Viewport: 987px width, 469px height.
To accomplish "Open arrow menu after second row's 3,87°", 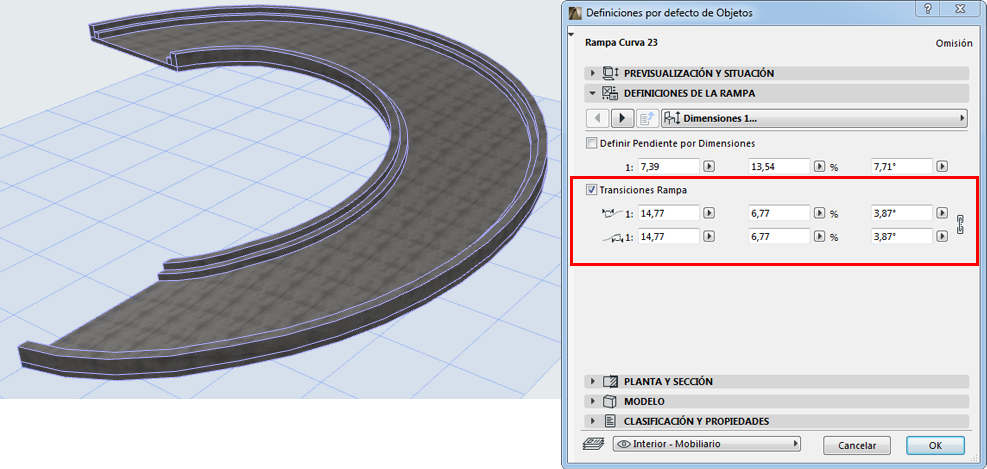I will click(x=942, y=237).
